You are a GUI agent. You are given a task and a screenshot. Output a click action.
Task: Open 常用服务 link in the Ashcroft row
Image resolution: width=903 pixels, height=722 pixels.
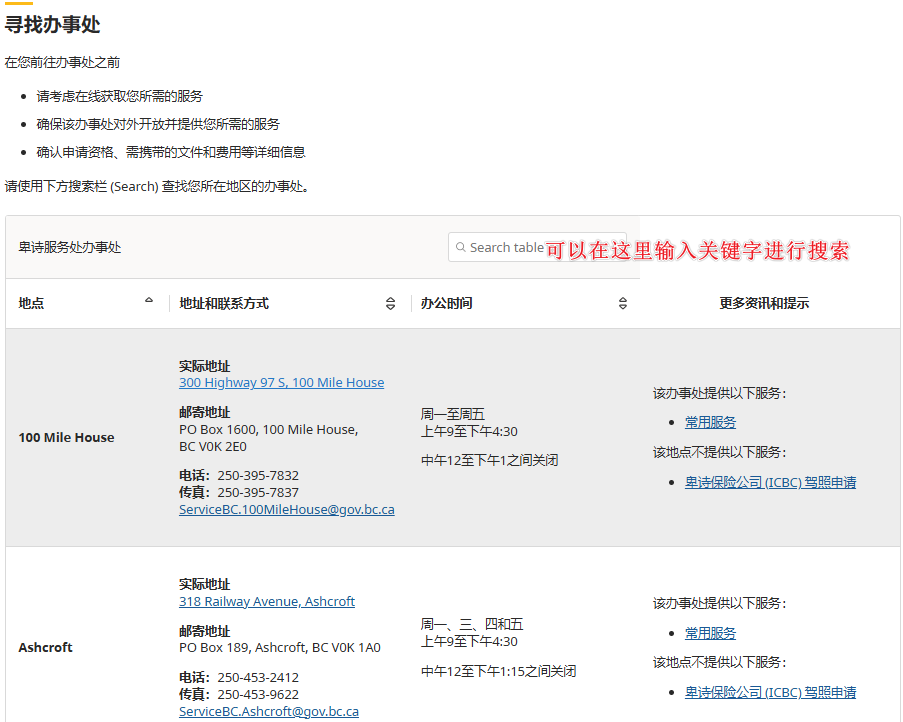[710, 633]
